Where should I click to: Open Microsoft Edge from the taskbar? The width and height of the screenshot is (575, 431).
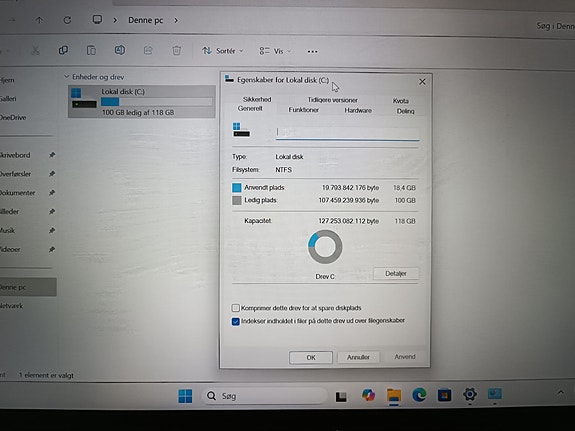[419, 395]
